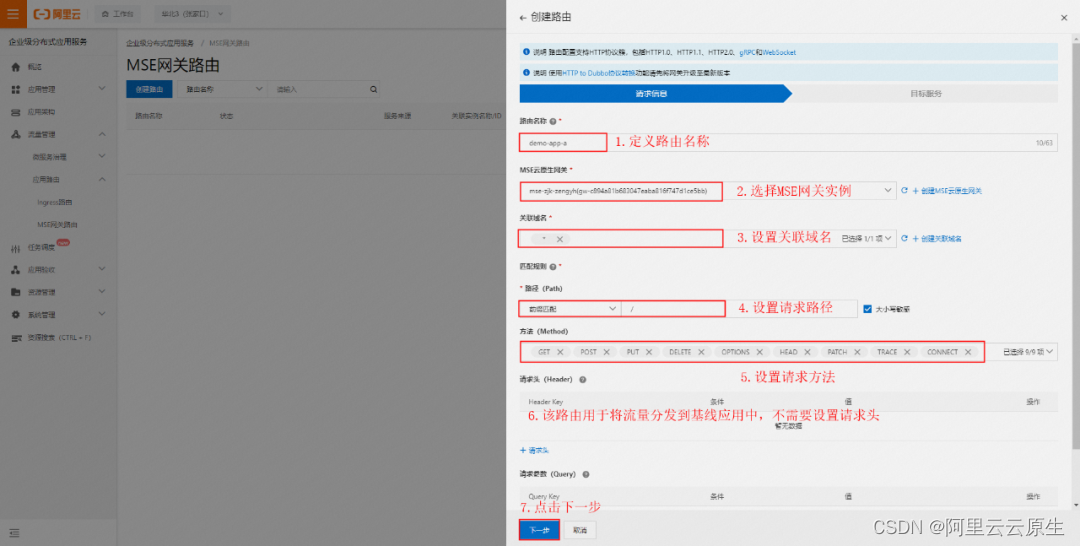Open 应用架构 in sidebar
Screen dimensions: 1080x546
[x=41, y=112]
